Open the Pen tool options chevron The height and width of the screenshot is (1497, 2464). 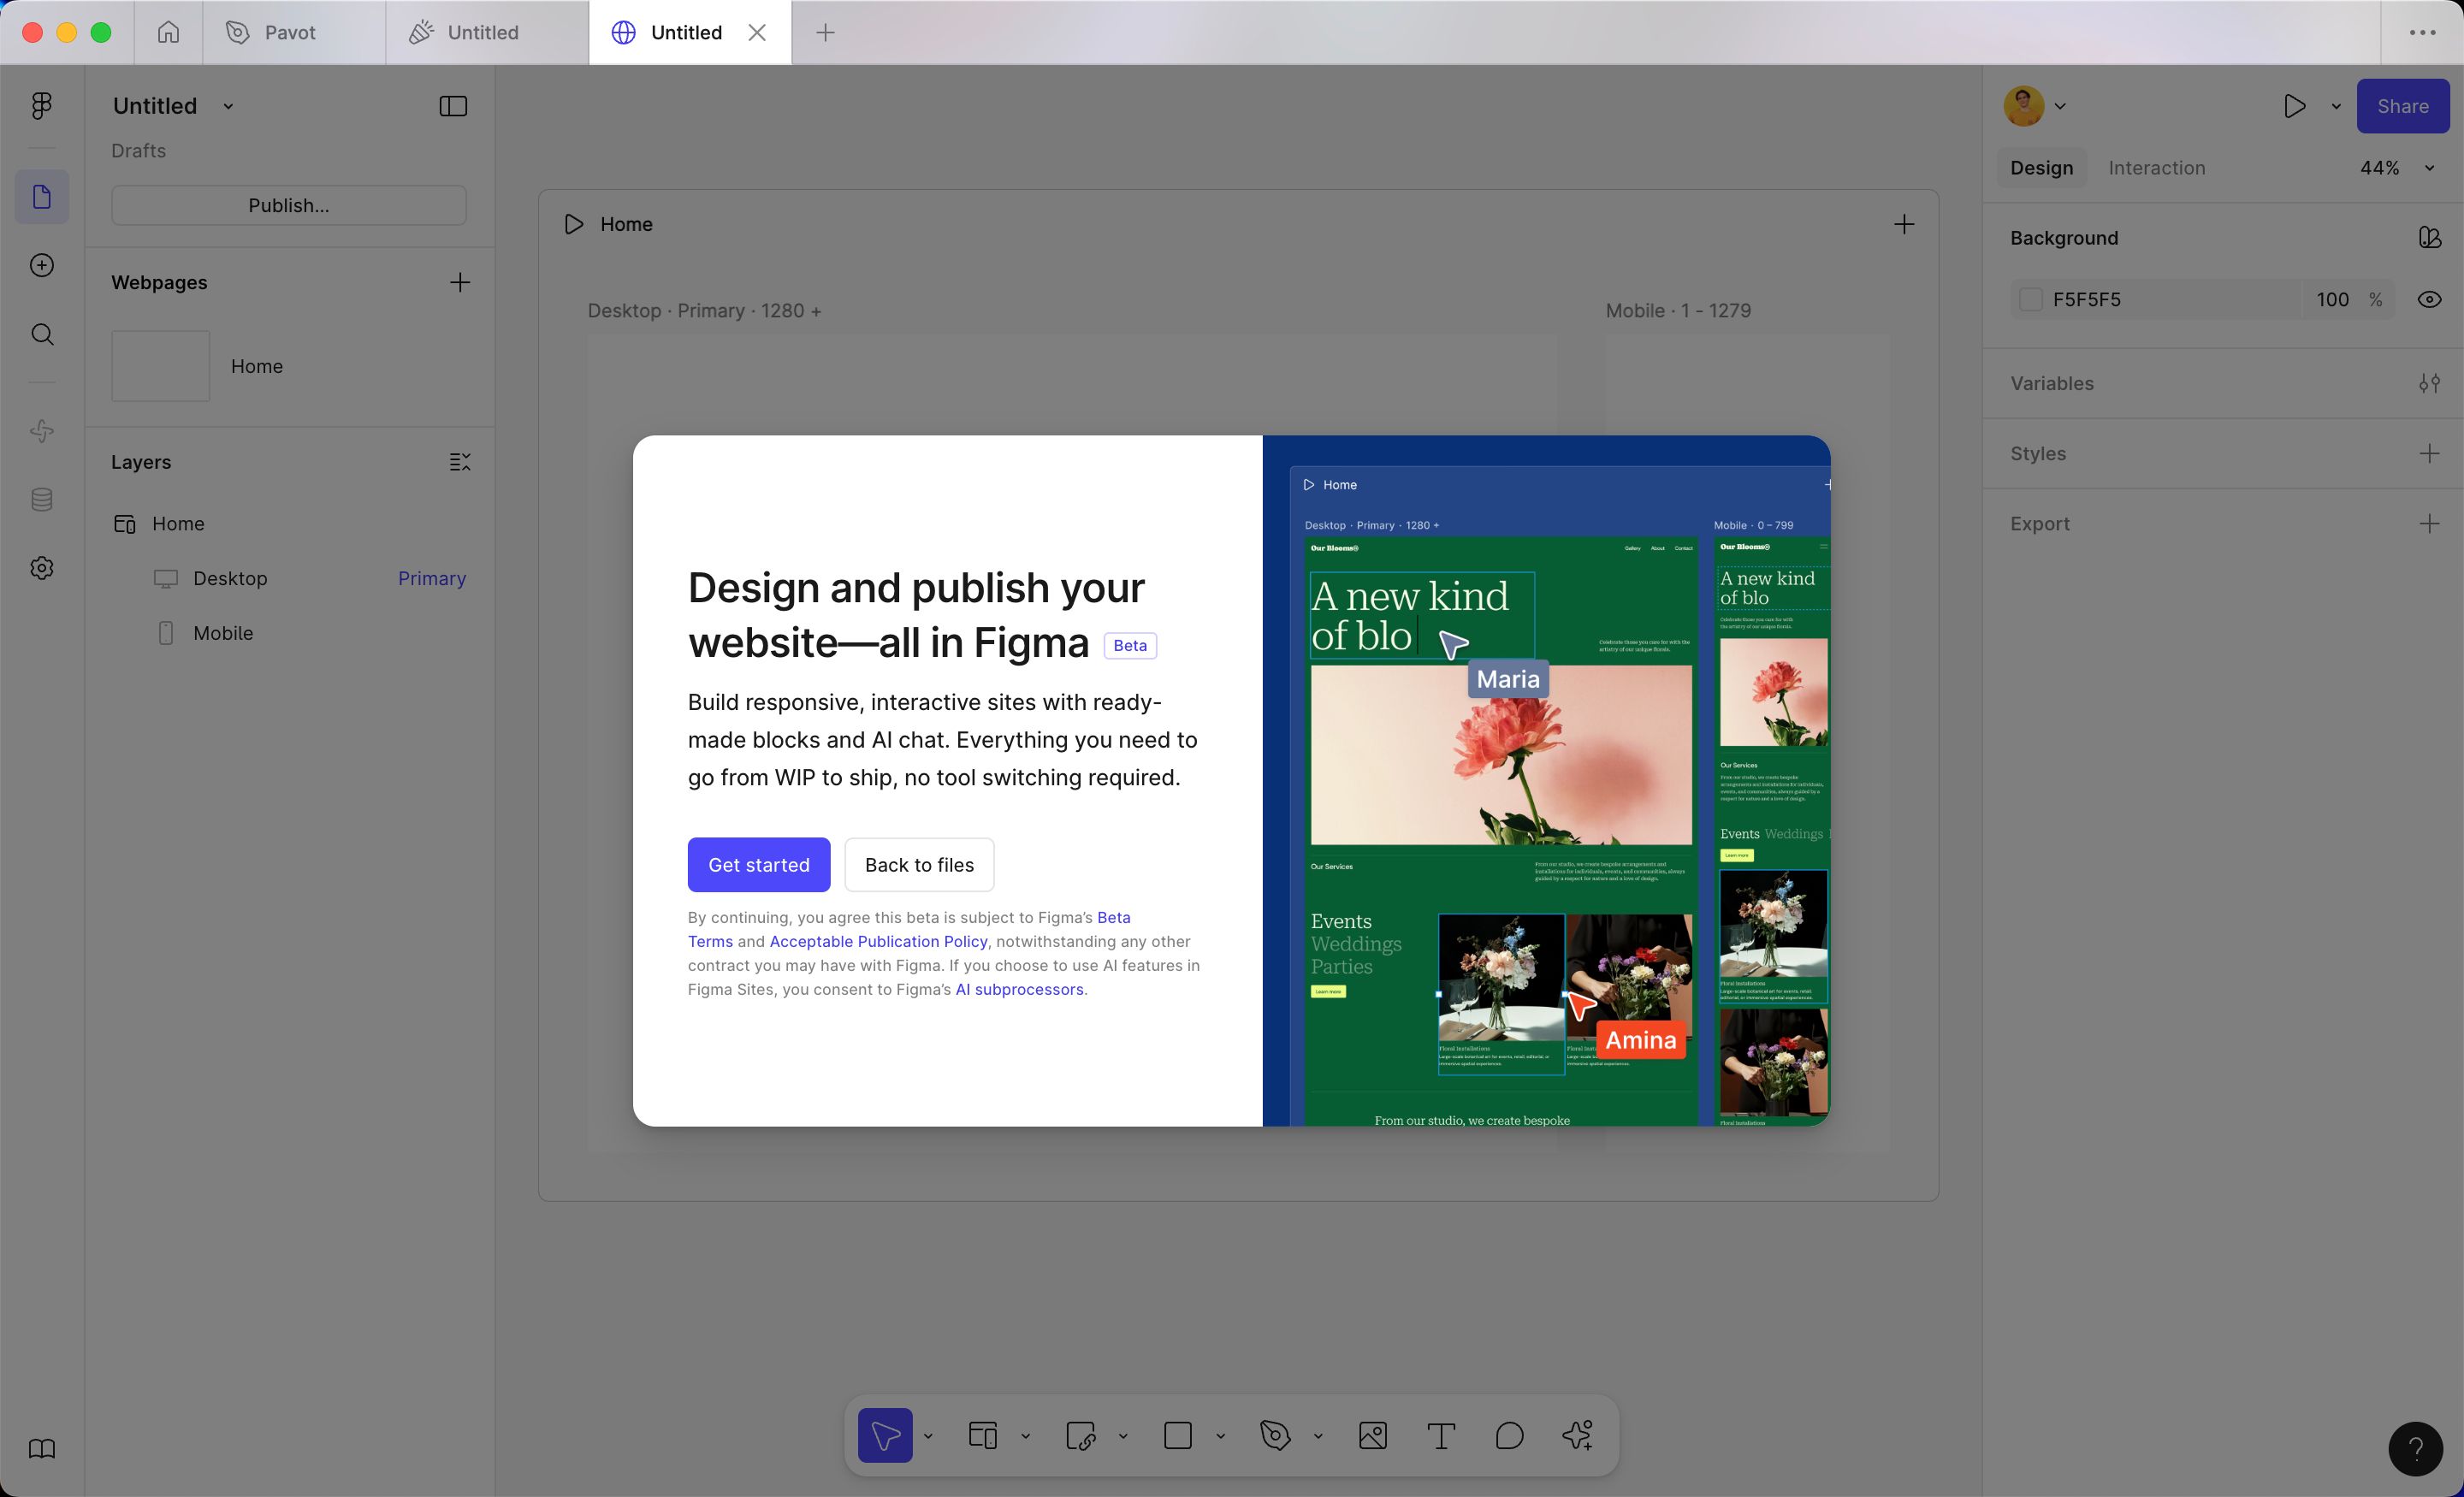pos(1318,1436)
